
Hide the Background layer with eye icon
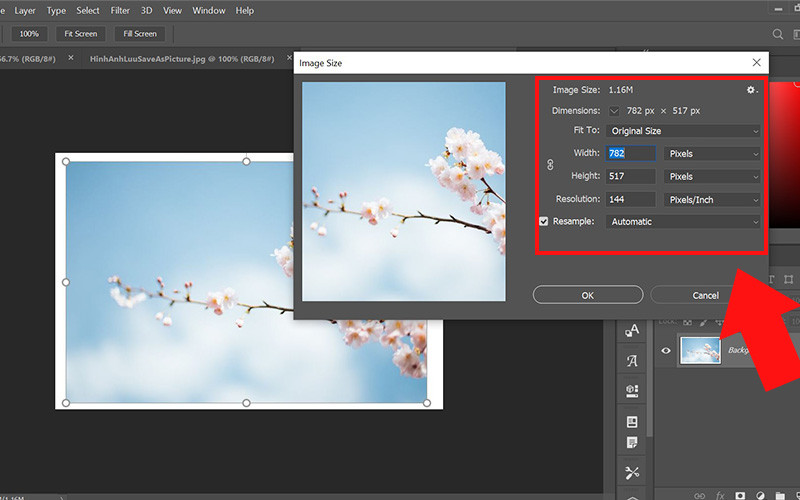coord(666,351)
